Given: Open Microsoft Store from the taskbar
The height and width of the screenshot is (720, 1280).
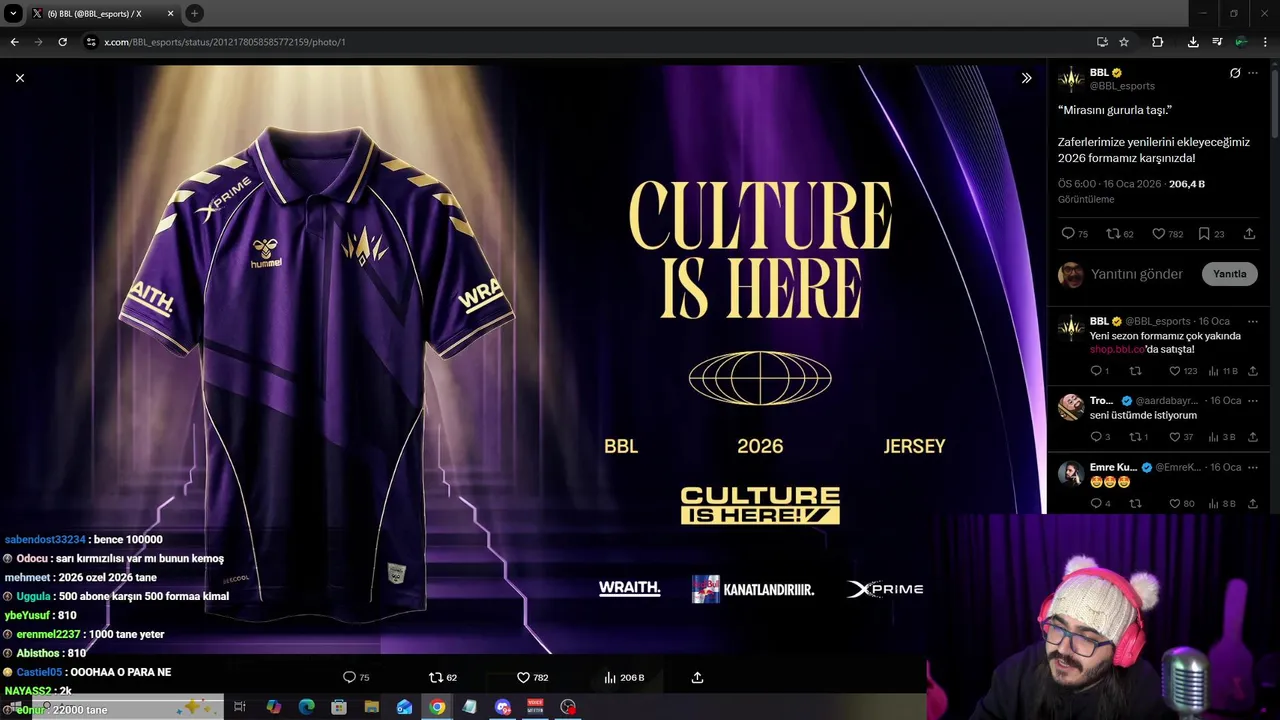Looking at the screenshot, I should tap(339, 707).
